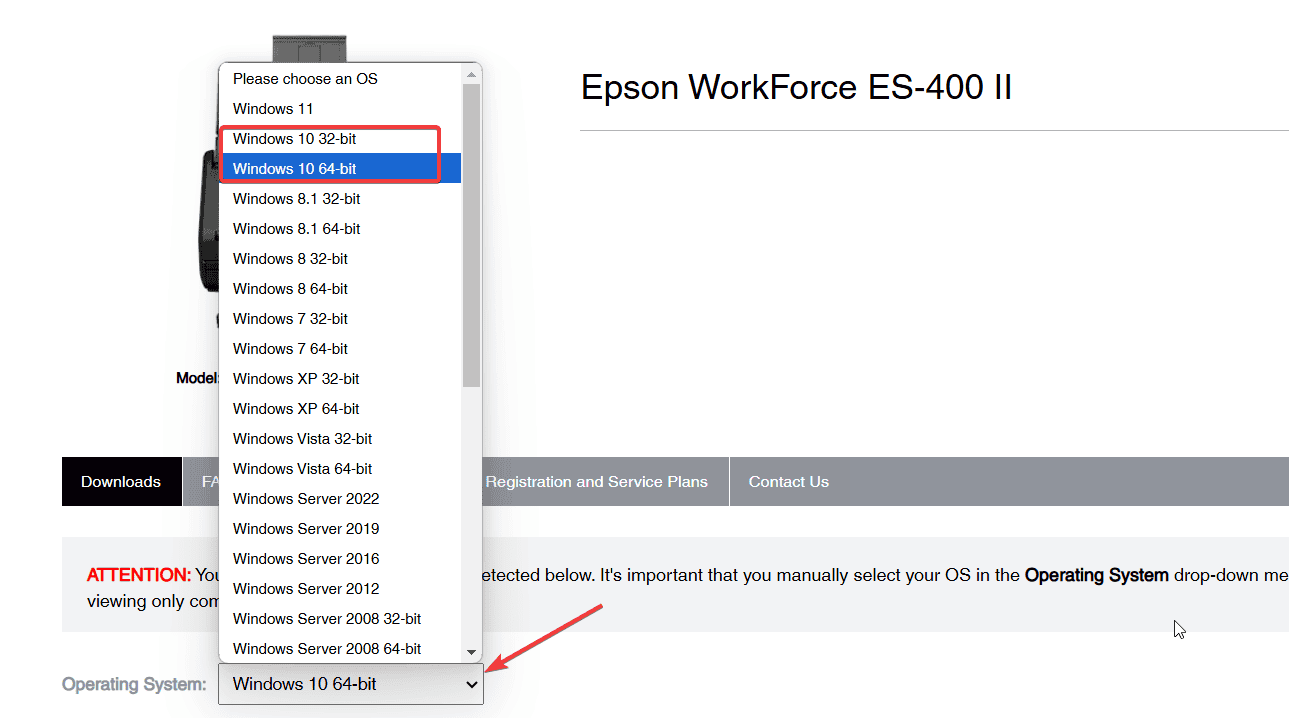Choose Windows Server 2012 option
This screenshot has height=718, width=1289.
click(x=341, y=589)
